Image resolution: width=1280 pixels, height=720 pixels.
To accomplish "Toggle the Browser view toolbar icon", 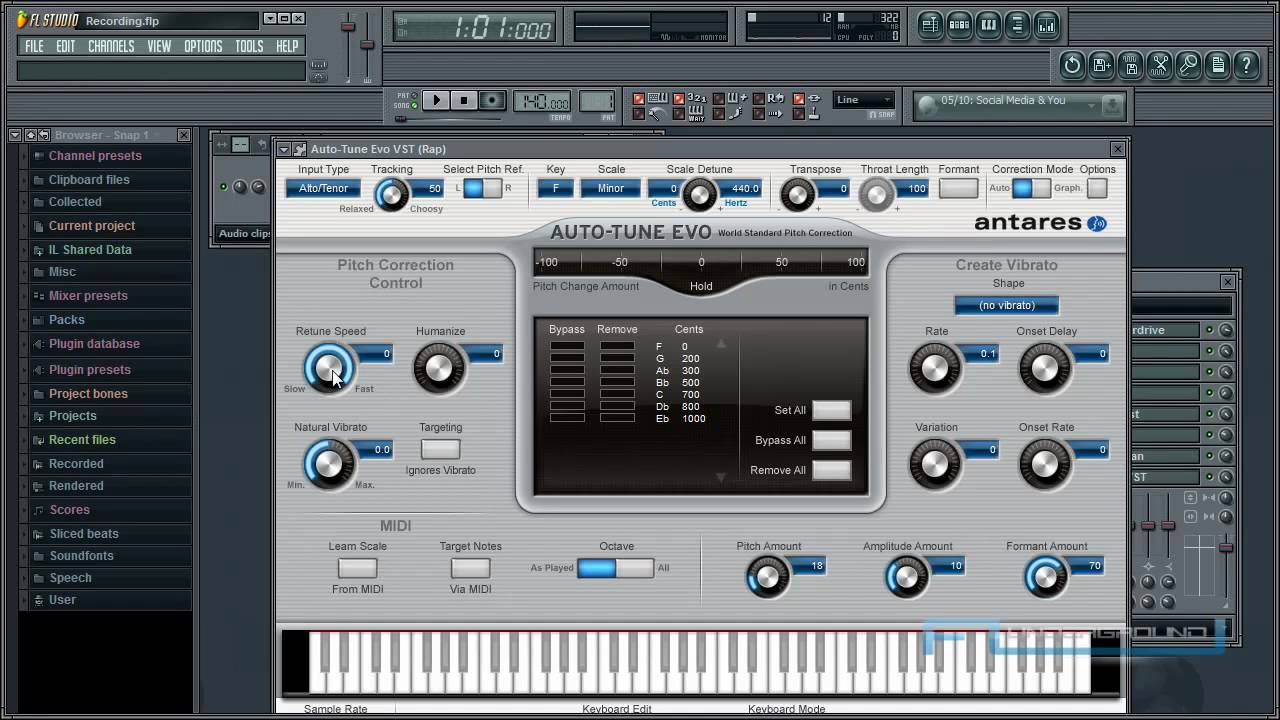I will pos(1017,26).
